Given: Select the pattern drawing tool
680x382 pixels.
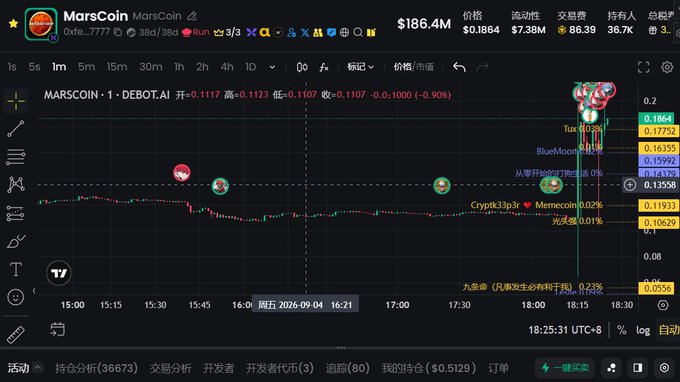Looking at the screenshot, I should 16,185.
